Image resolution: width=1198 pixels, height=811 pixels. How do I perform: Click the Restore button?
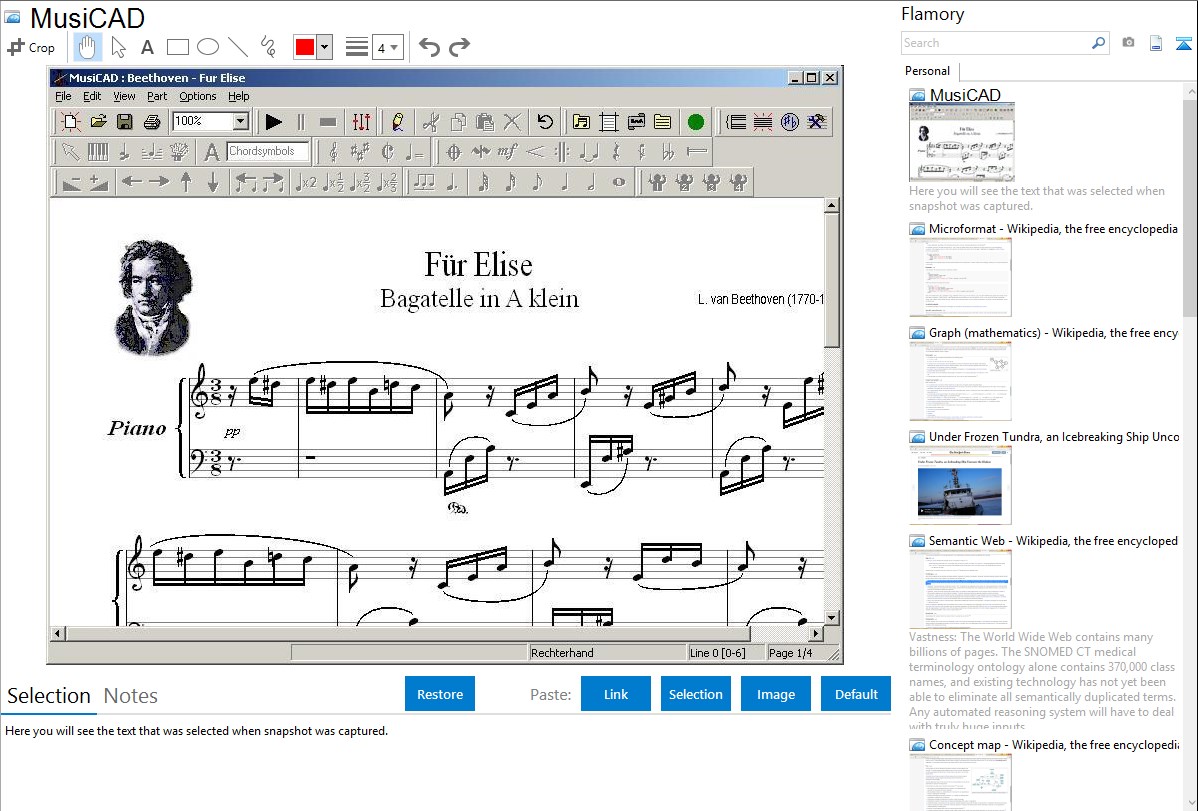[440, 694]
